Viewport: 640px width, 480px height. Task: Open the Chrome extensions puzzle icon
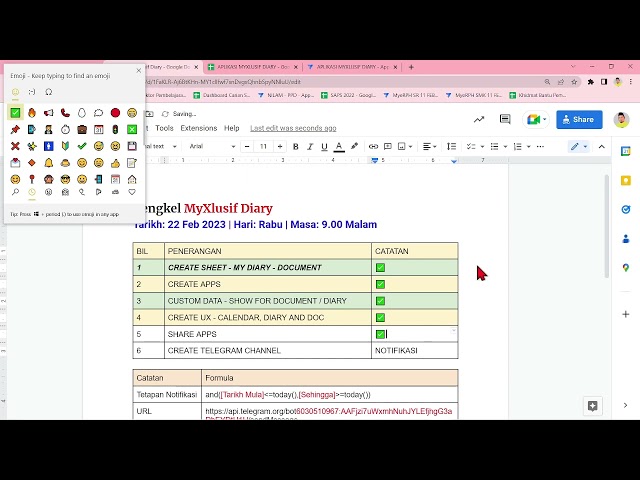coord(591,82)
